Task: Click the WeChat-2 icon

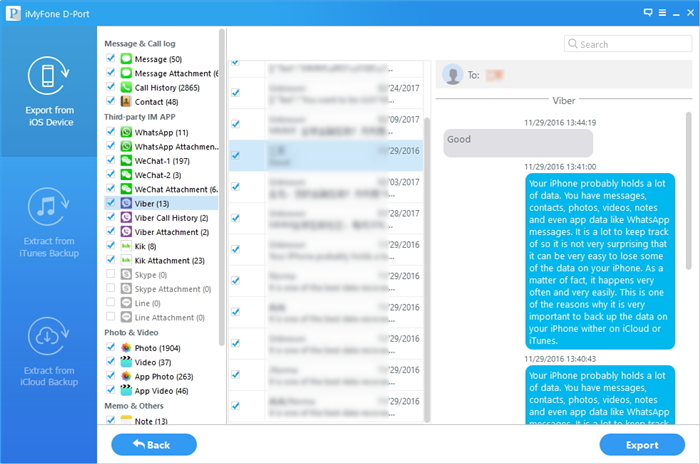Action: tap(126, 175)
